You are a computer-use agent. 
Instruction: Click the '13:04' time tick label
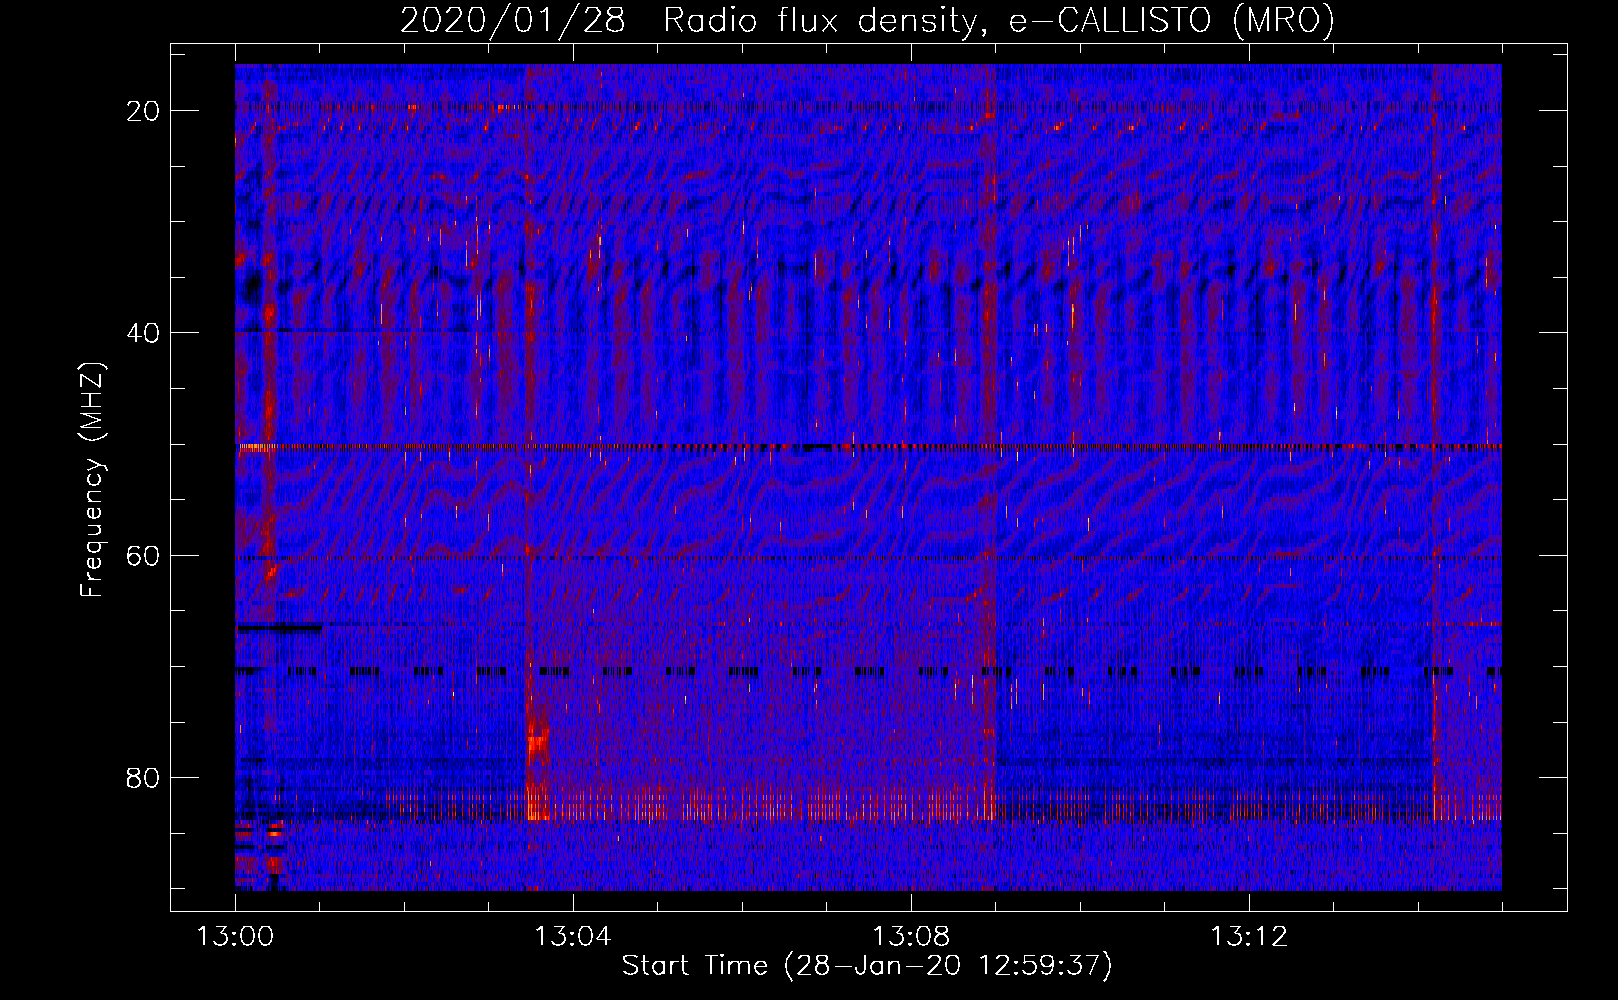click(572, 937)
